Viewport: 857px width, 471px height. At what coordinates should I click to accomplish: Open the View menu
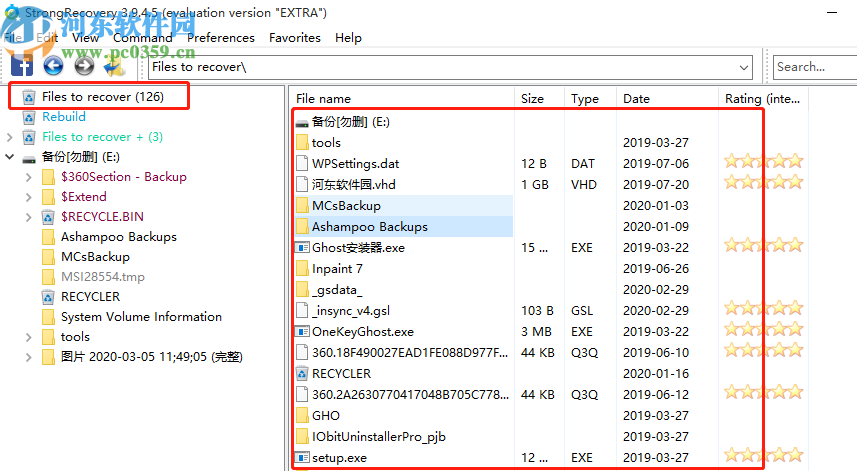pos(85,38)
